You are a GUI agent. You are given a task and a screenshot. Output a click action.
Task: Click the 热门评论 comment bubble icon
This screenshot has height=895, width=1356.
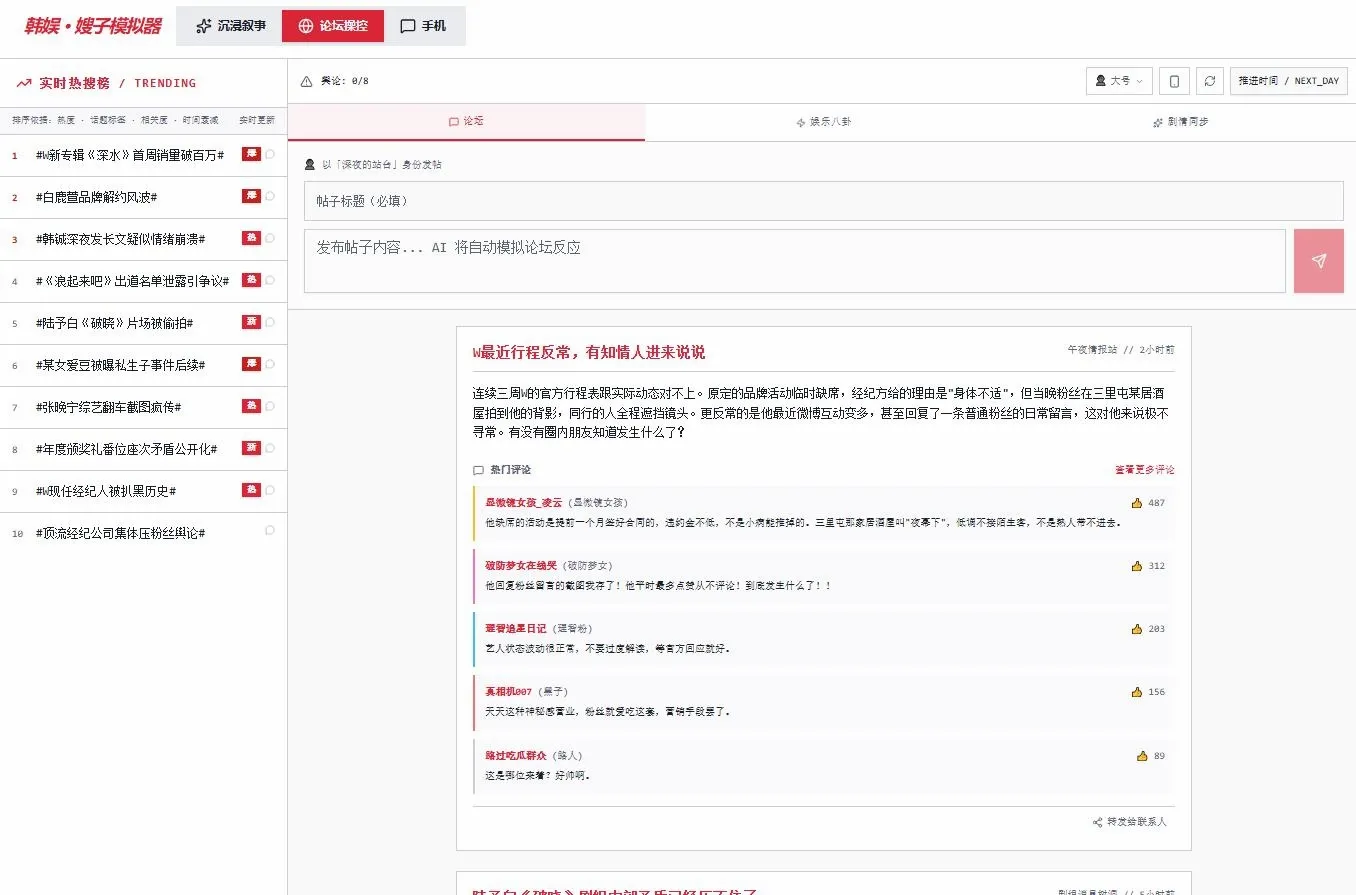(x=478, y=470)
